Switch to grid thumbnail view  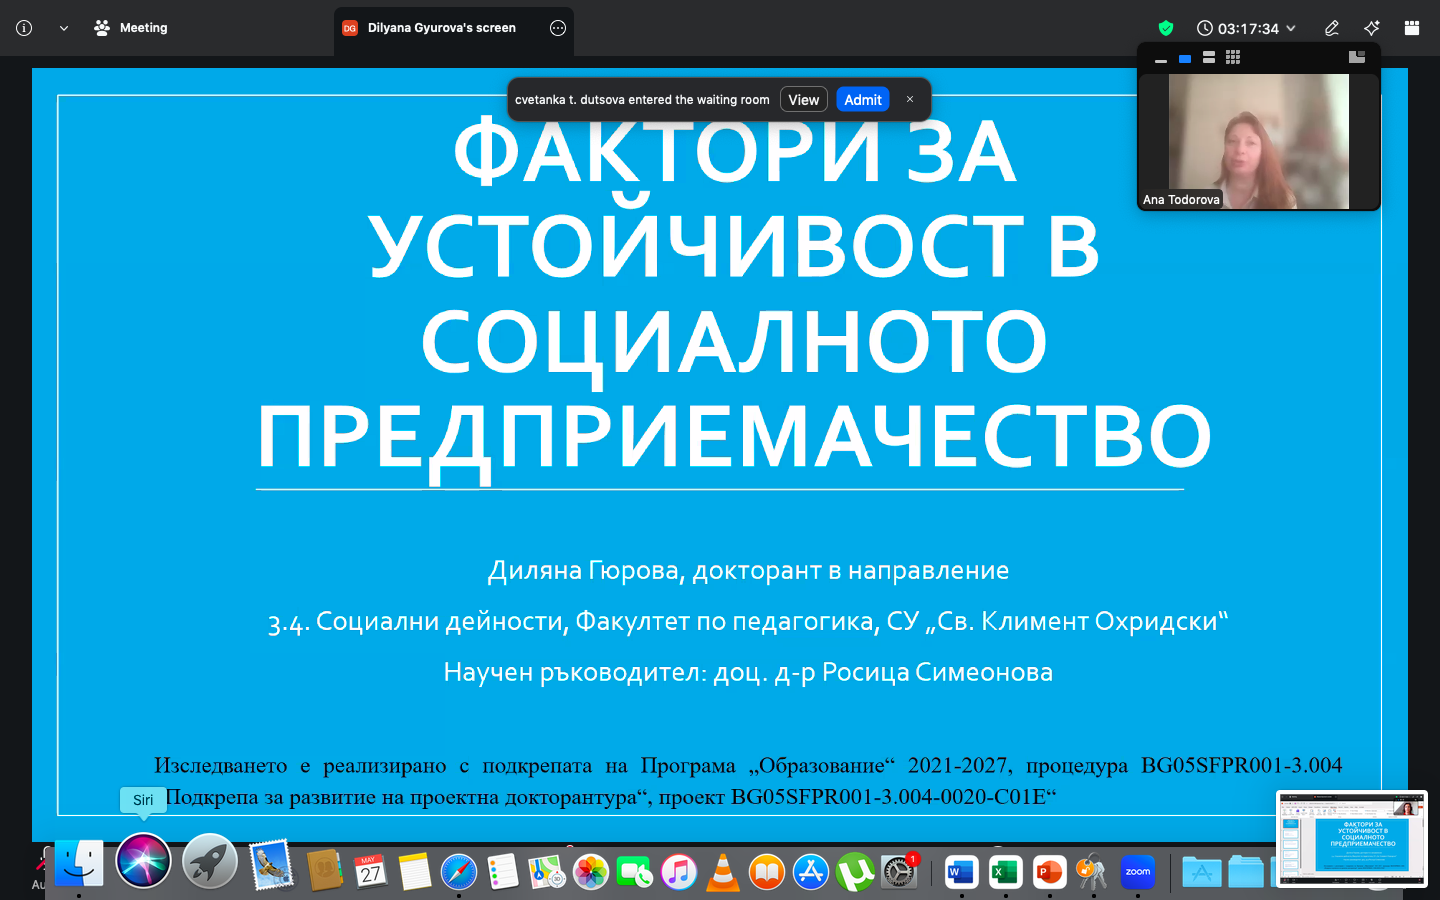1233,58
